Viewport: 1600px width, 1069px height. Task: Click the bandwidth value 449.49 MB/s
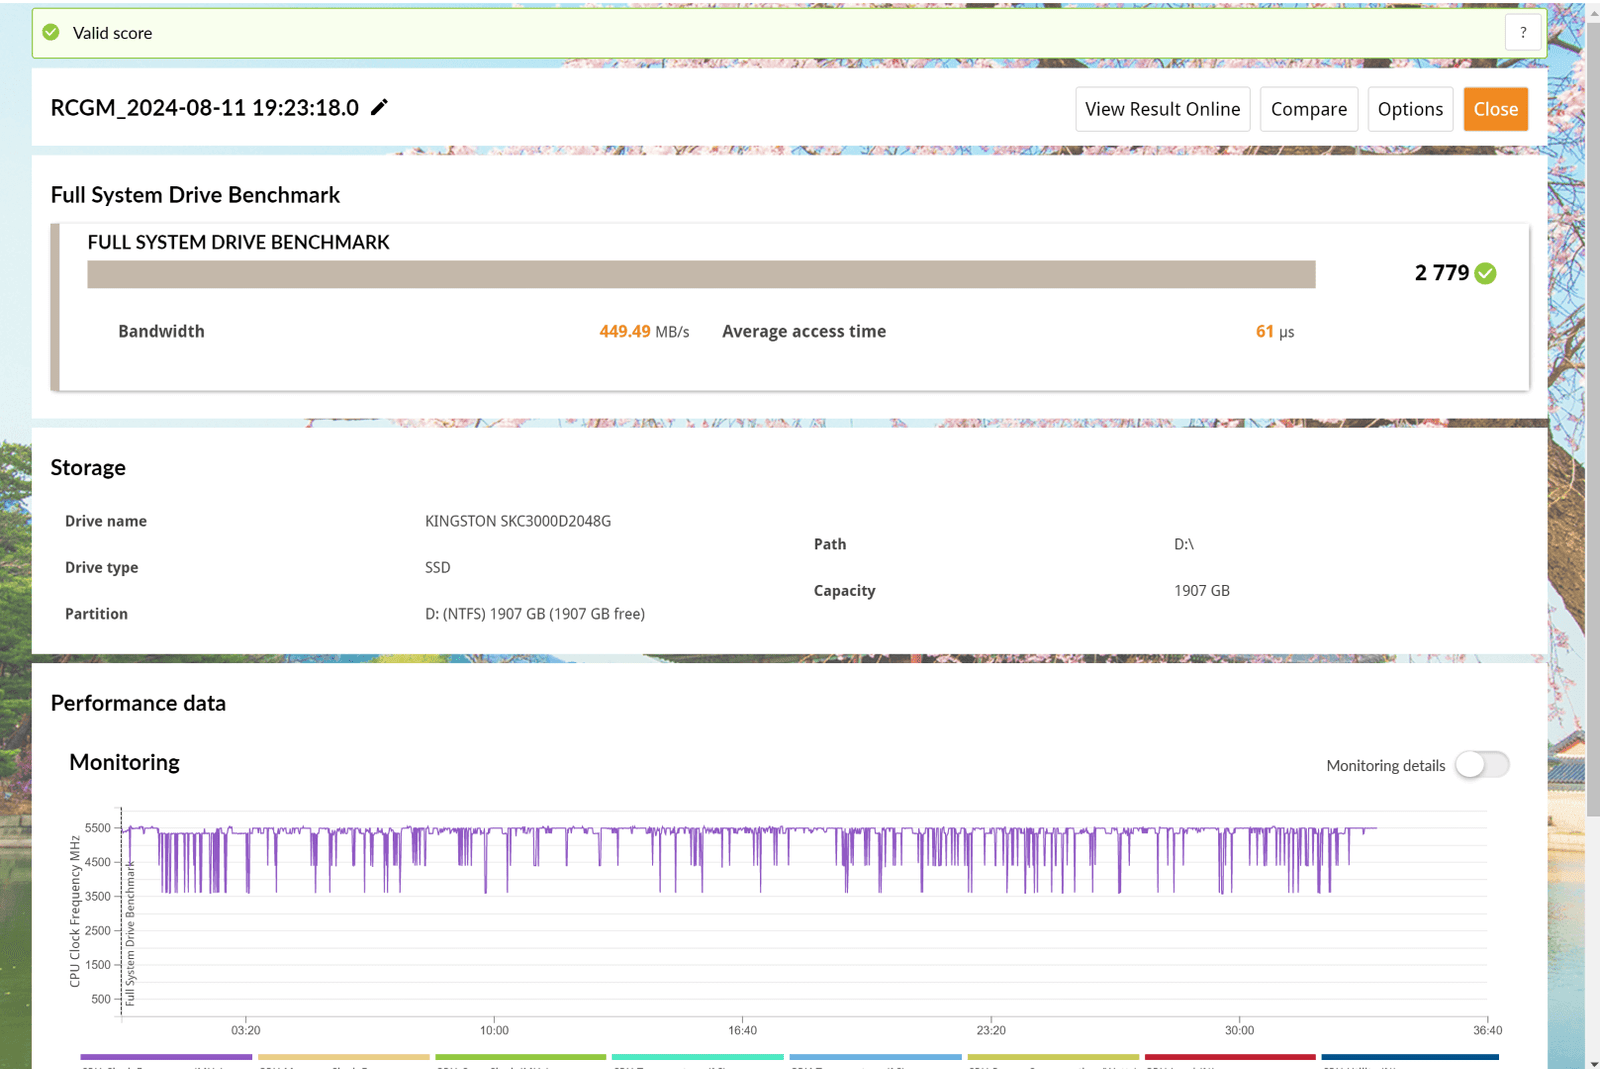[643, 332]
